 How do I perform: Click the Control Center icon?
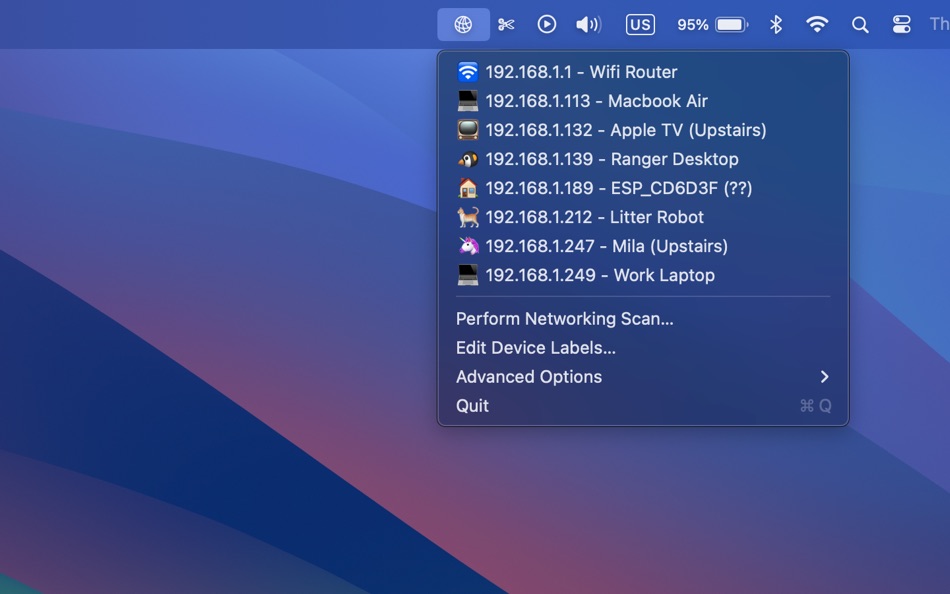pyautogui.click(x=901, y=24)
